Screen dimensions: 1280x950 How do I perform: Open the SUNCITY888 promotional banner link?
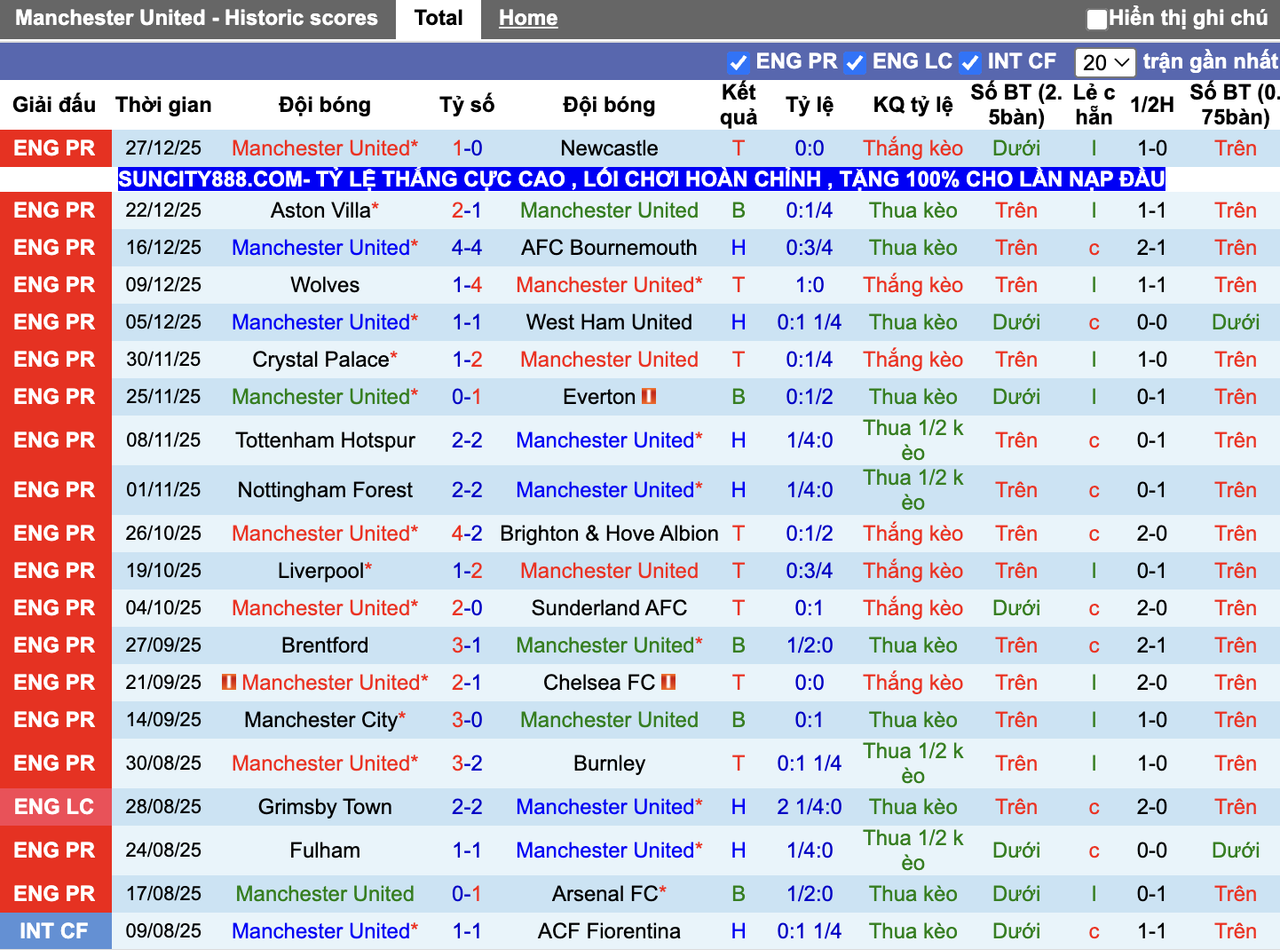(x=640, y=179)
